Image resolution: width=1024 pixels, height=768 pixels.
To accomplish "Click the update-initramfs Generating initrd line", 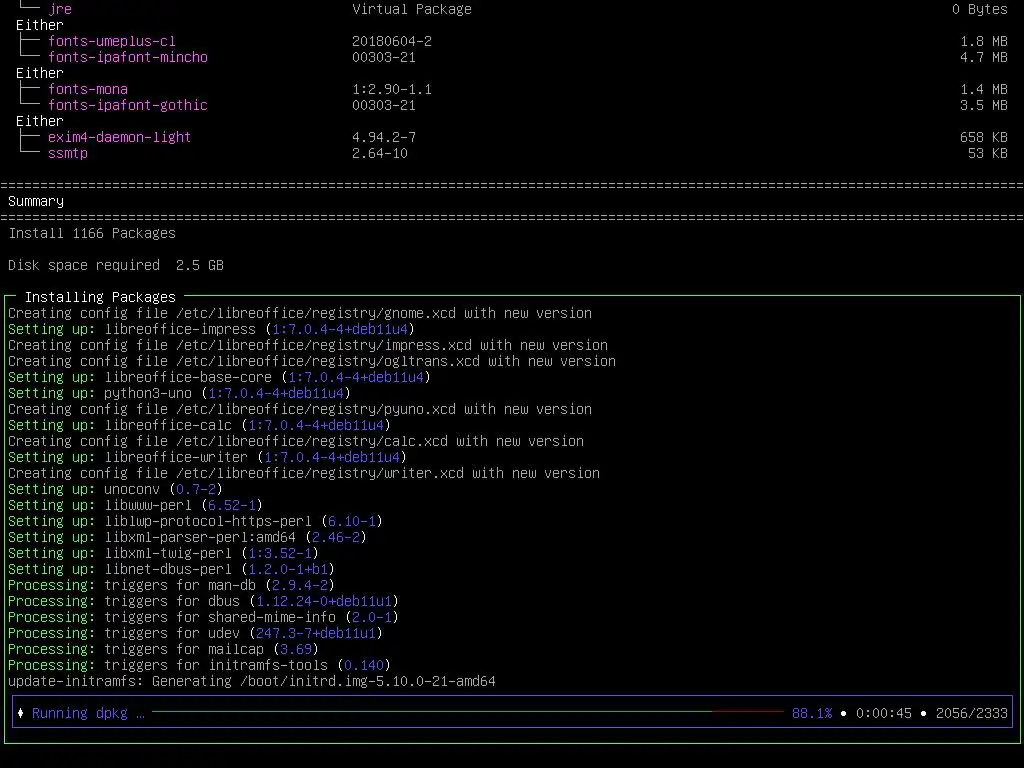I will [251, 681].
